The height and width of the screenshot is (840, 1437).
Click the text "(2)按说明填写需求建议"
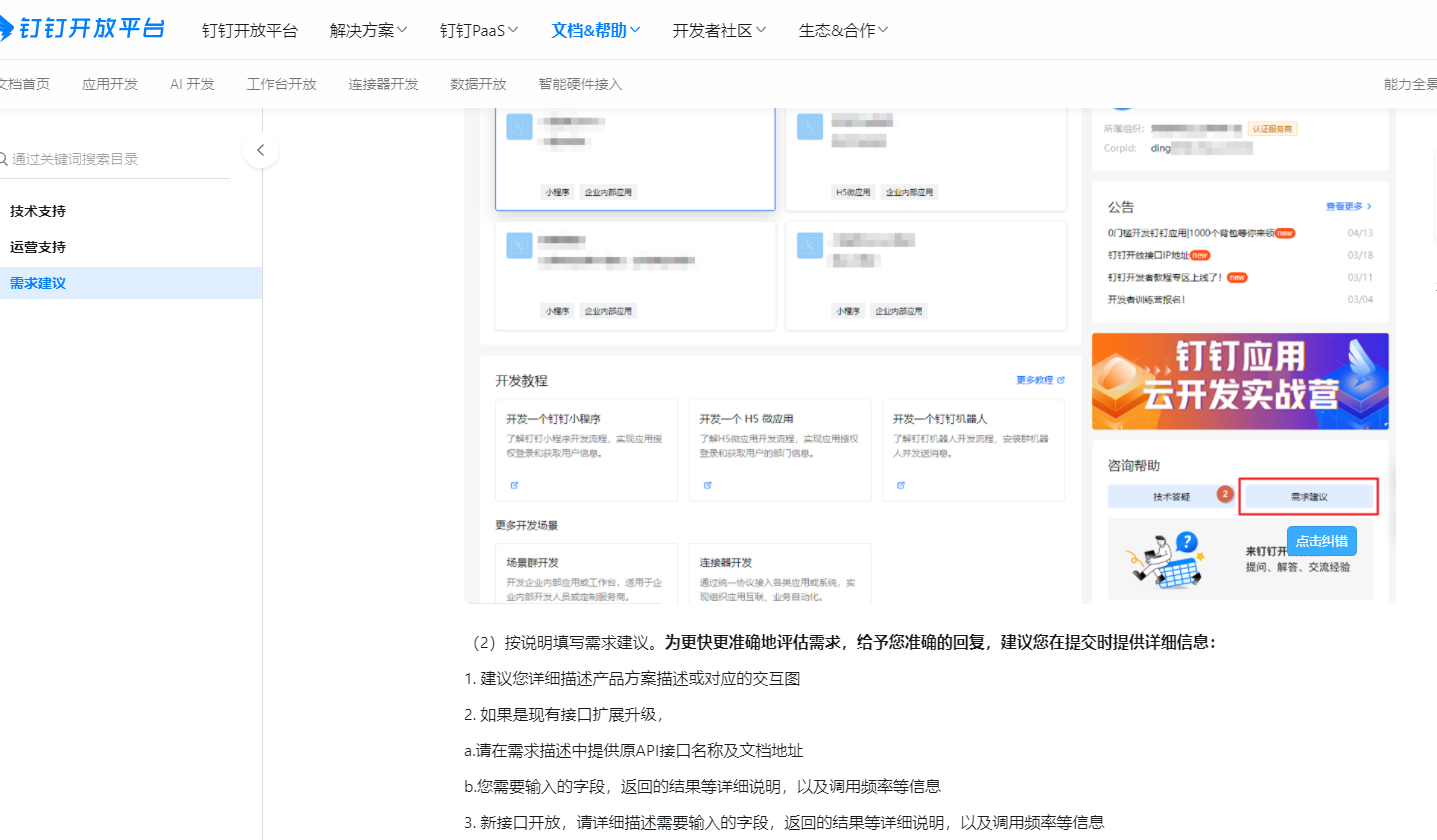coord(563,642)
